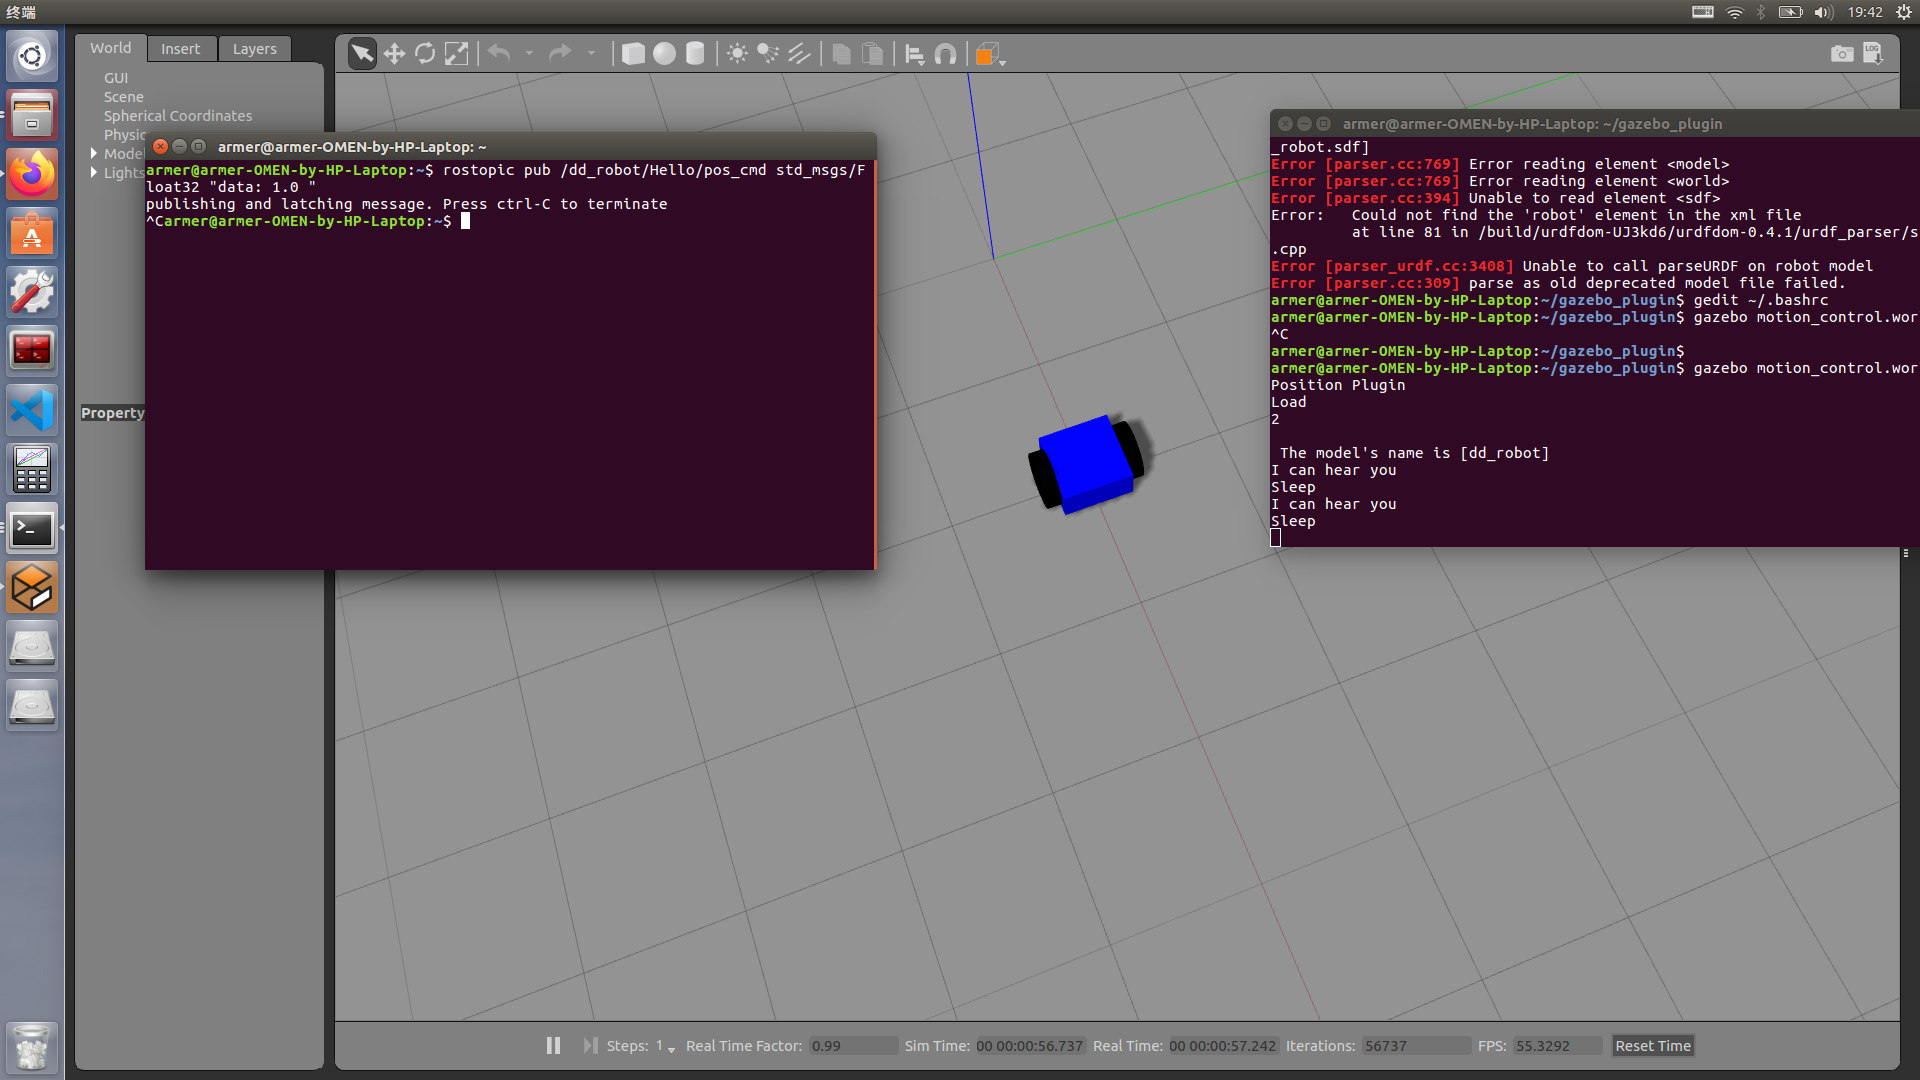Select Spherical Coordinates tree item
1920x1080 pixels.
point(178,116)
